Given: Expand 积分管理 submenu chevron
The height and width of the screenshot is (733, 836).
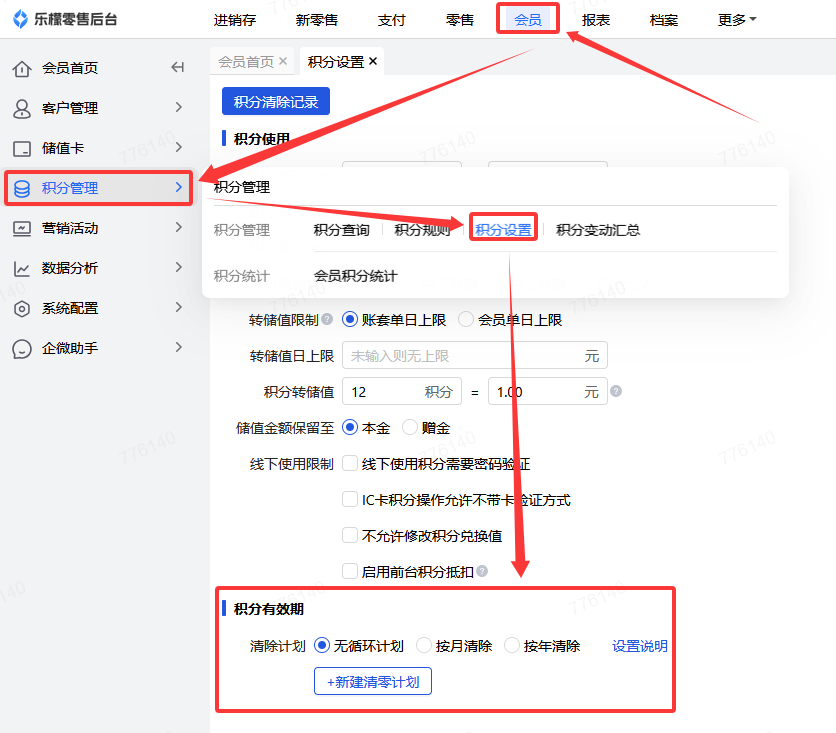Looking at the screenshot, I should 179,187.
